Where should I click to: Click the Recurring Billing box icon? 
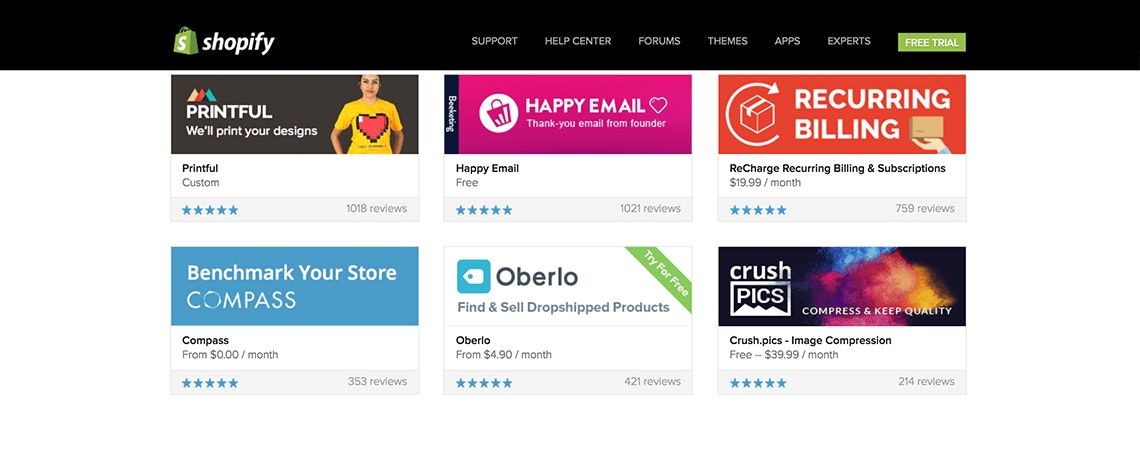[x=754, y=114]
